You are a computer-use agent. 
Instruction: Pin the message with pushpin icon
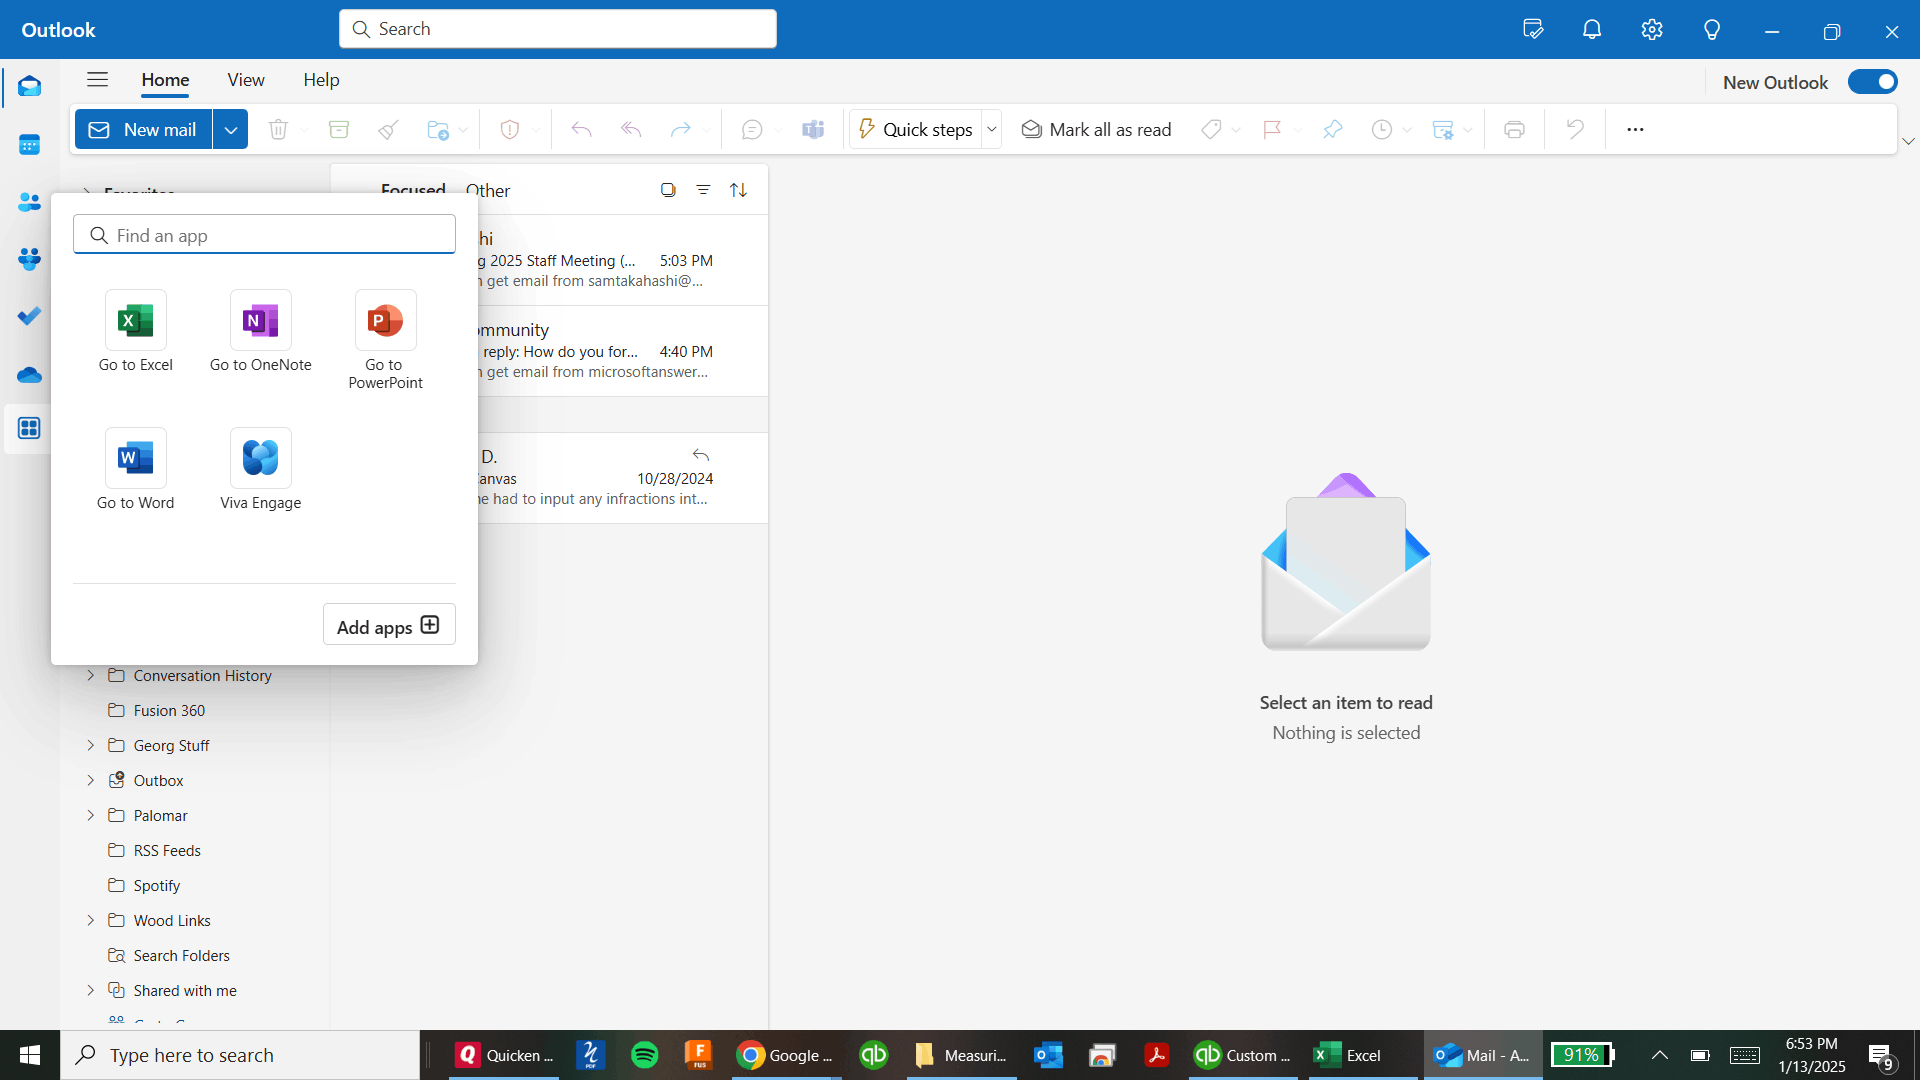(x=1332, y=129)
